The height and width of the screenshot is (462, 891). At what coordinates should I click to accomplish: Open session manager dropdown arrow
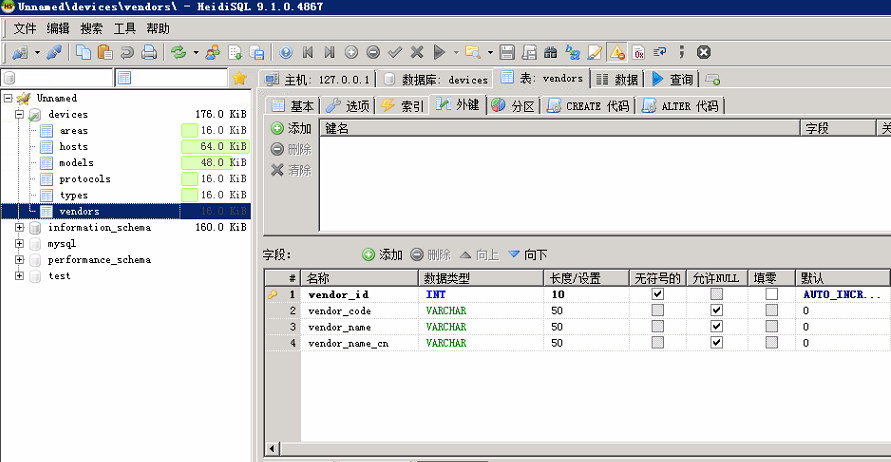(x=37, y=53)
